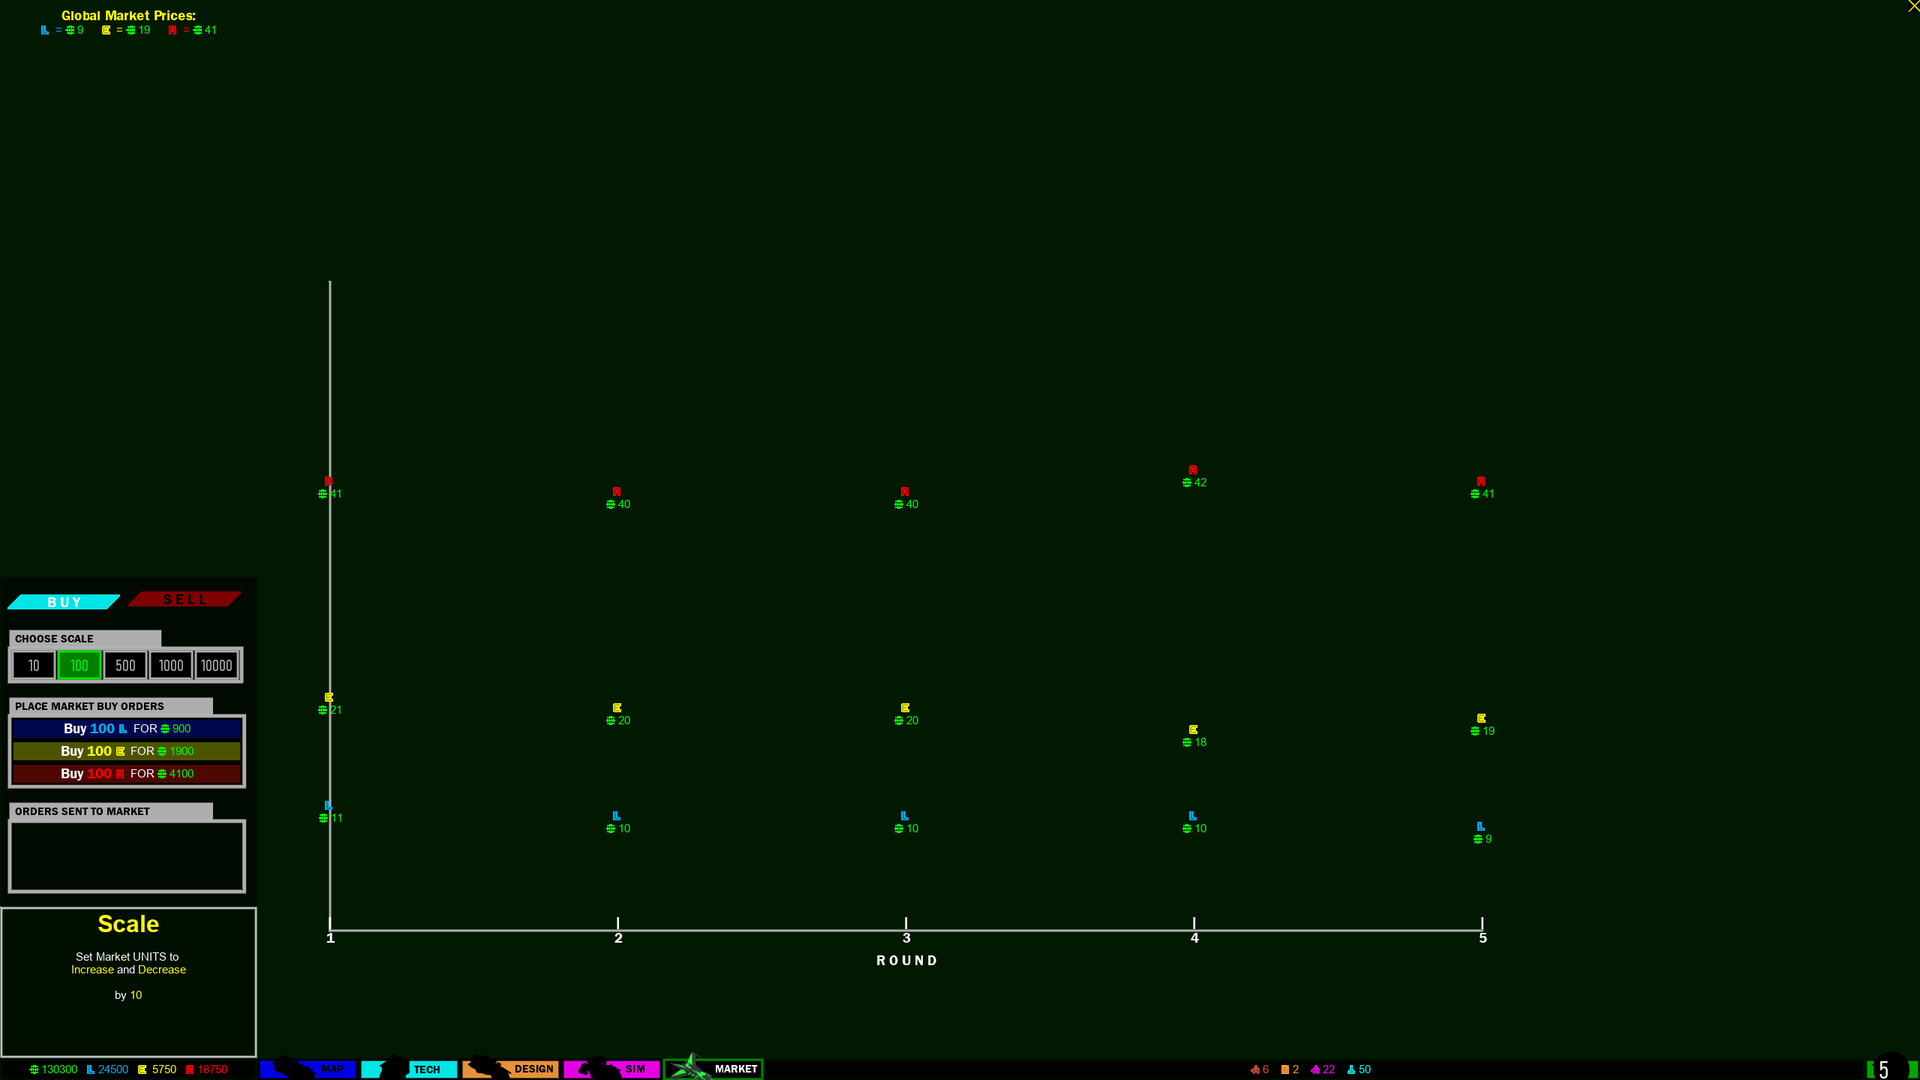This screenshot has height=1080, width=1920.
Task: Click blue resource marker at round 5
Action: click(x=1481, y=827)
